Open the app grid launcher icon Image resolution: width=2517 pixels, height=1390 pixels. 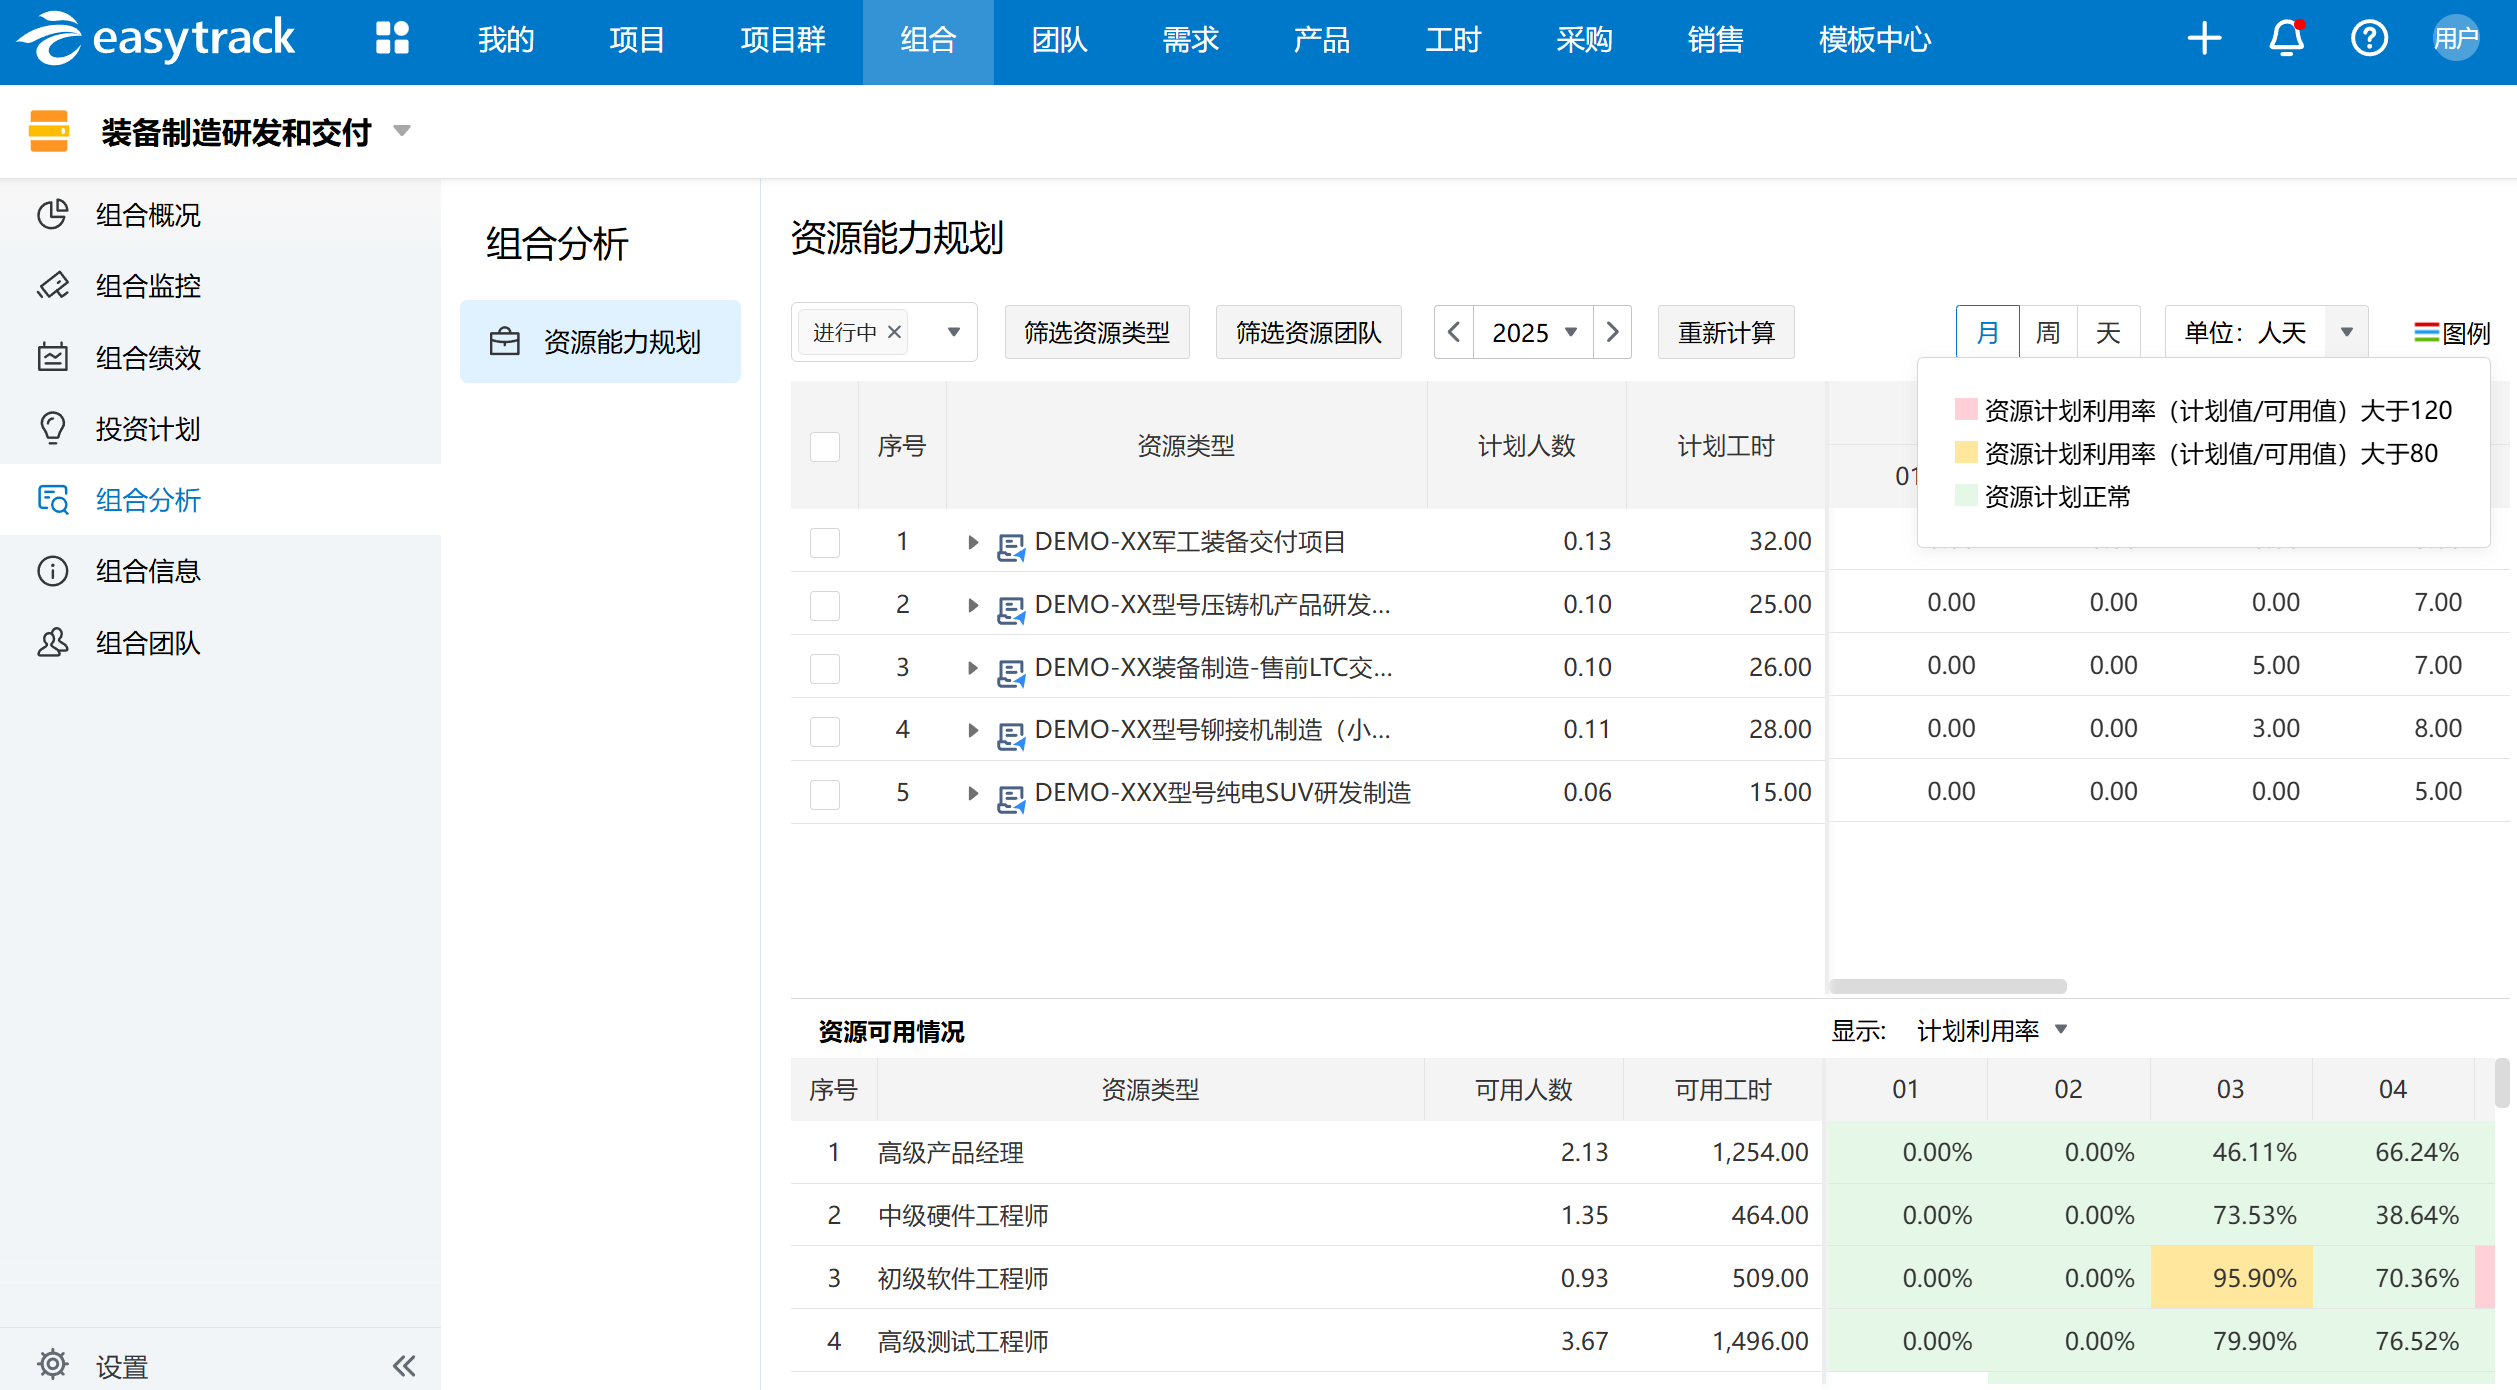[392, 38]
